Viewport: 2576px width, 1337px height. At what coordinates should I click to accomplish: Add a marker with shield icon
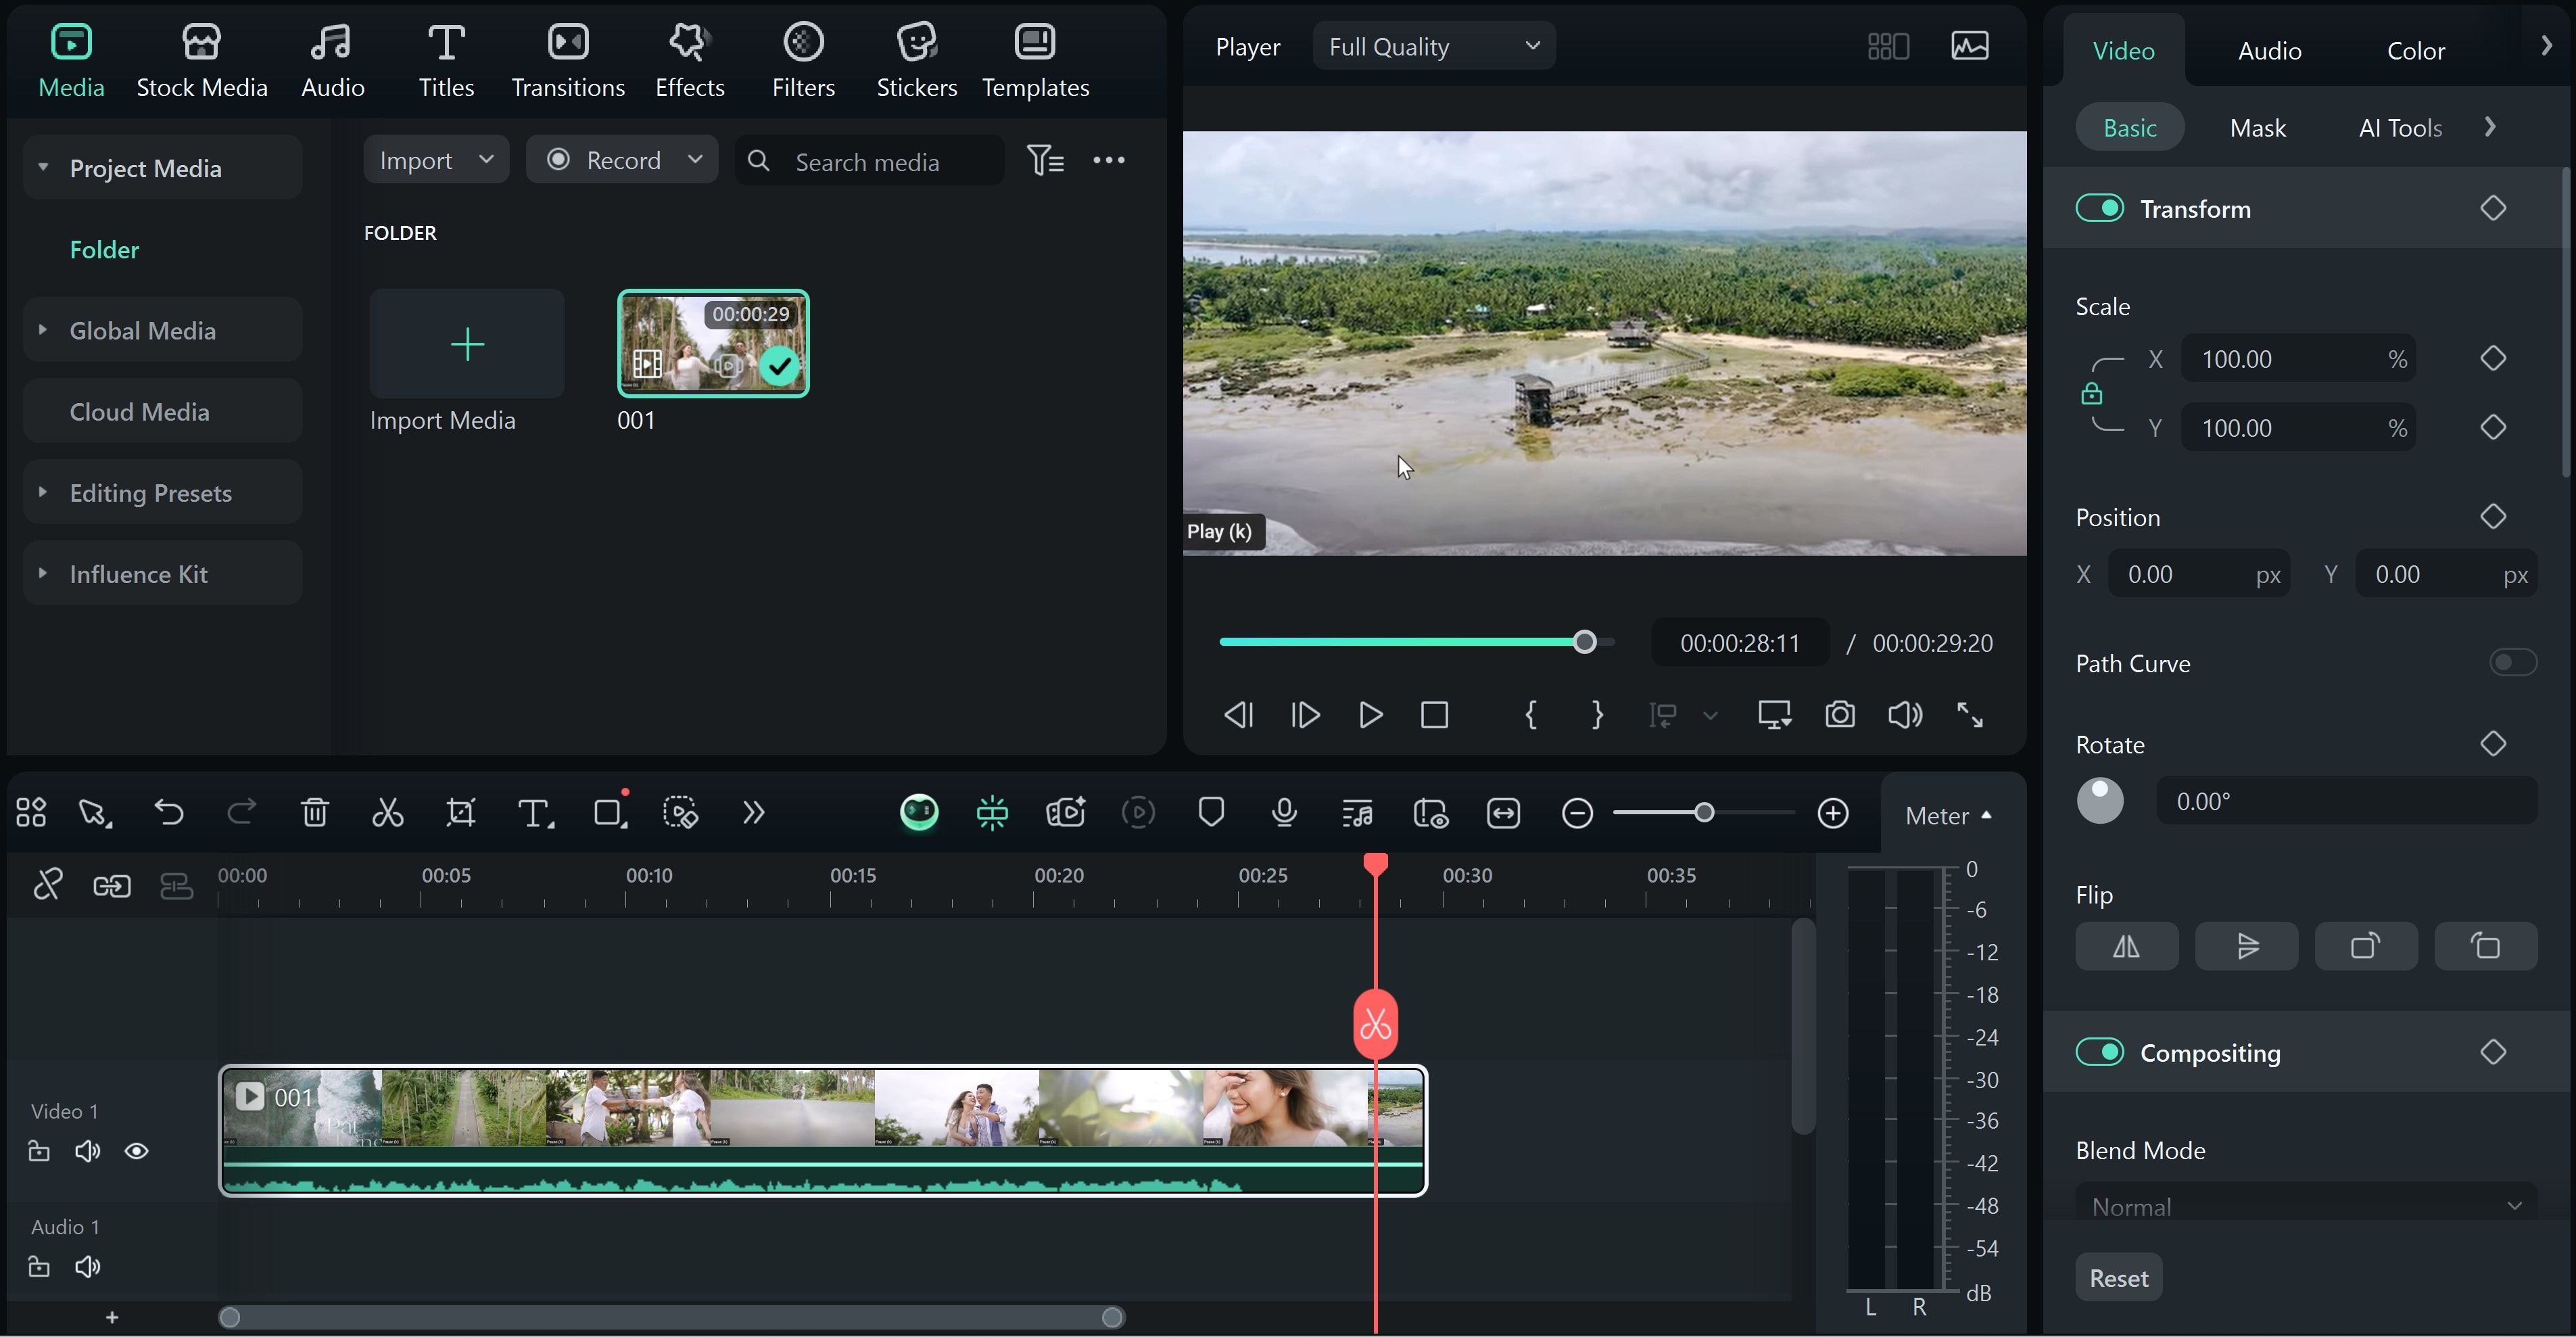click(1211, 813)
